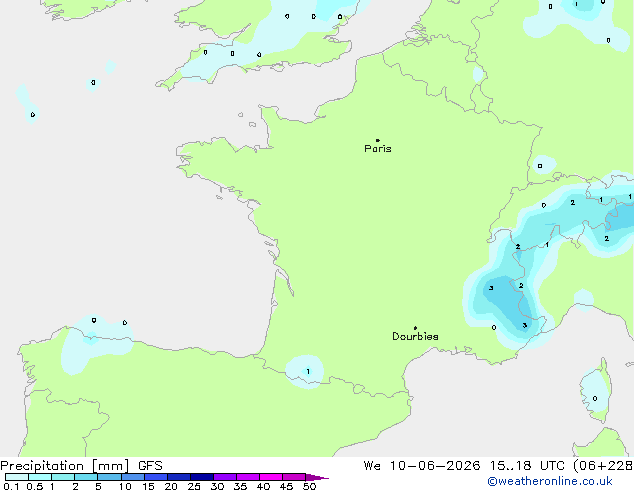Click the 'We 10-06-2026 15..18 UTC' date text

tap(464, 466)
